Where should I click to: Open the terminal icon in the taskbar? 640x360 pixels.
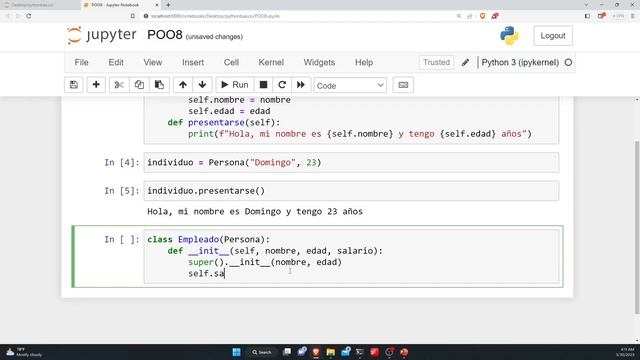tap(360, 352)
